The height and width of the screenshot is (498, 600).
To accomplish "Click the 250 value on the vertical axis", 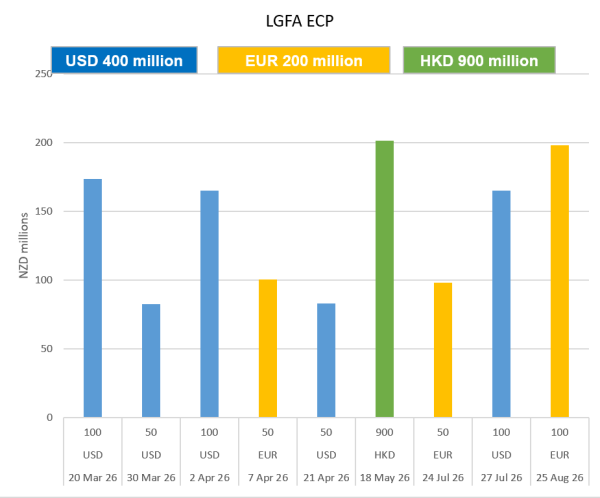I will click(x=42, y=74).
